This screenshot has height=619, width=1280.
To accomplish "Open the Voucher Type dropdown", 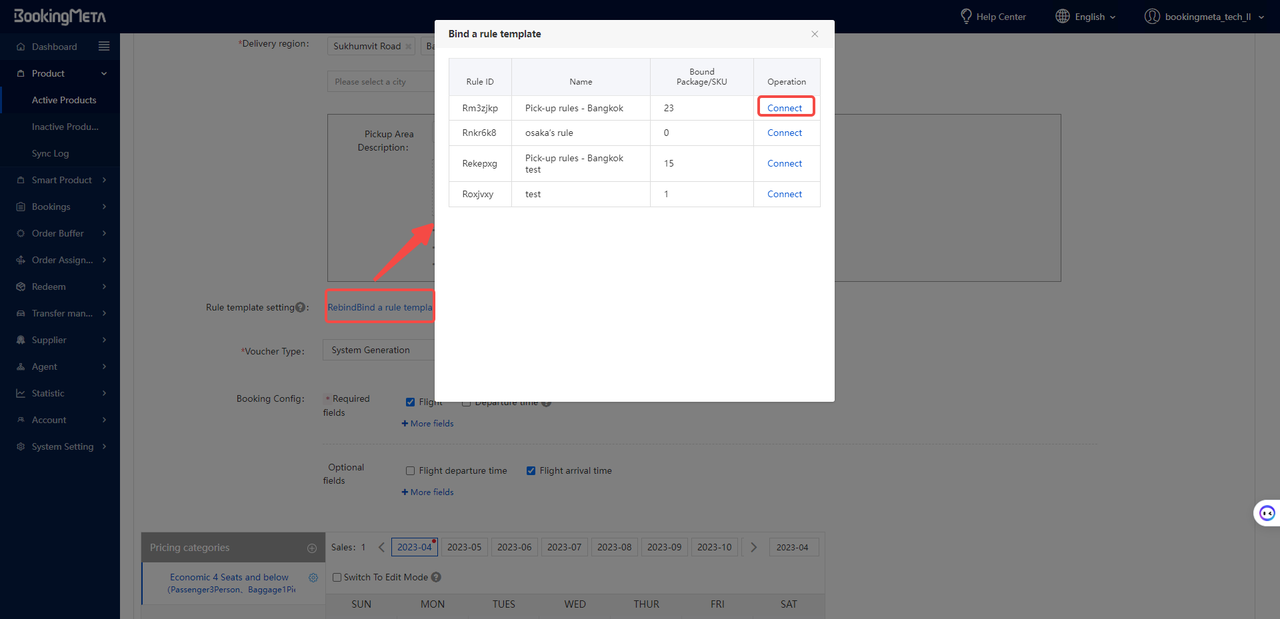I will pos(378,350).
